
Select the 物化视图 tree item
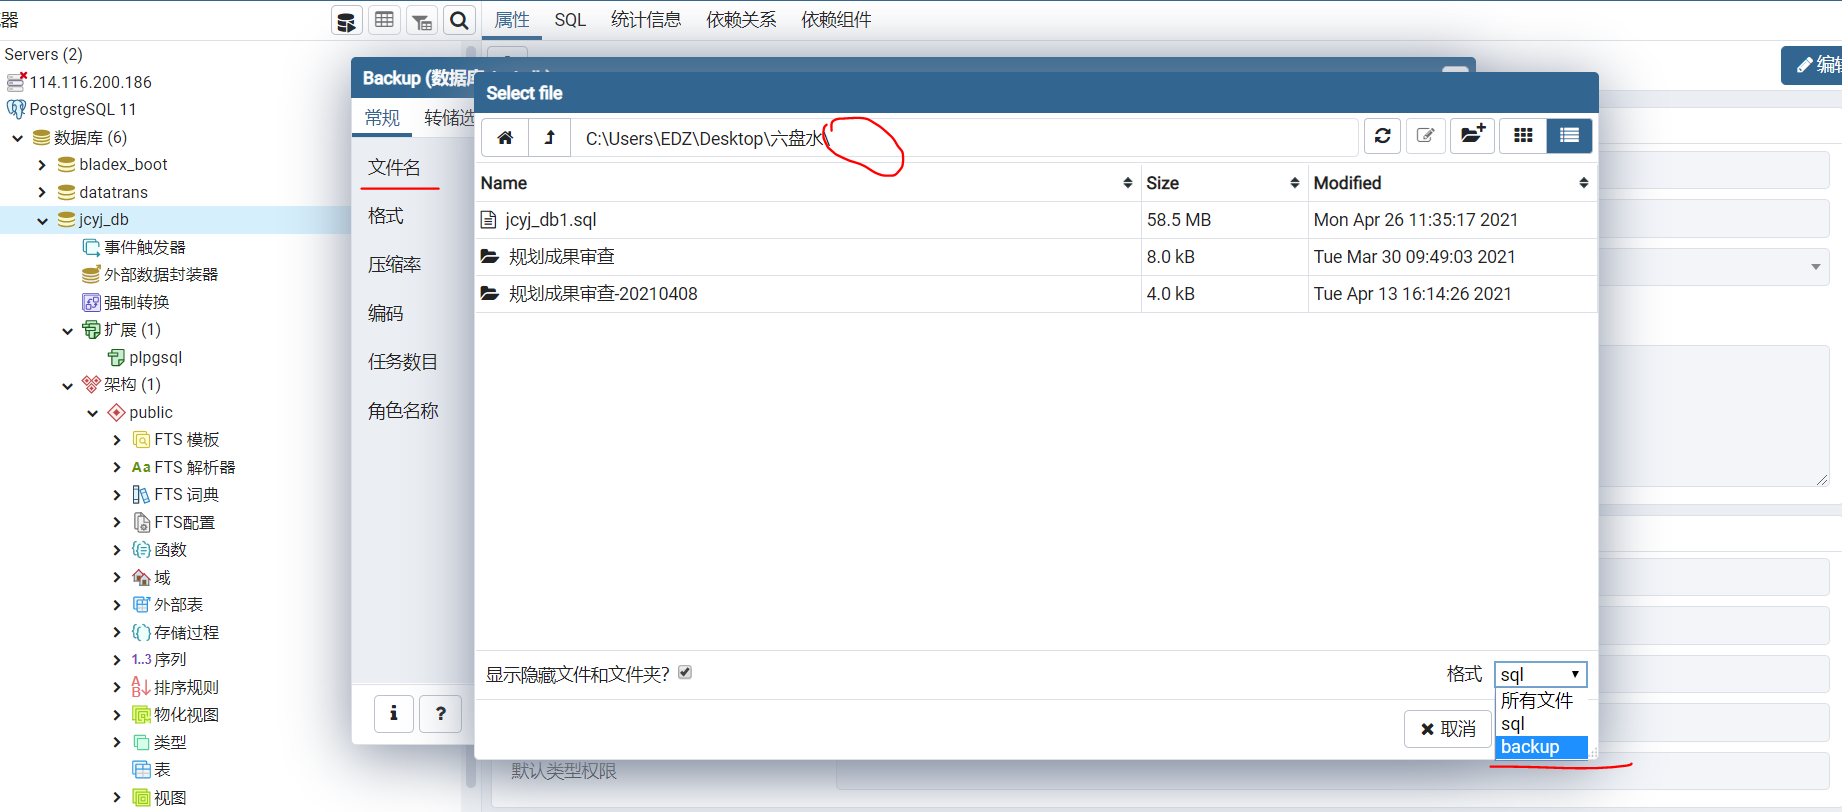click(186, 715)
